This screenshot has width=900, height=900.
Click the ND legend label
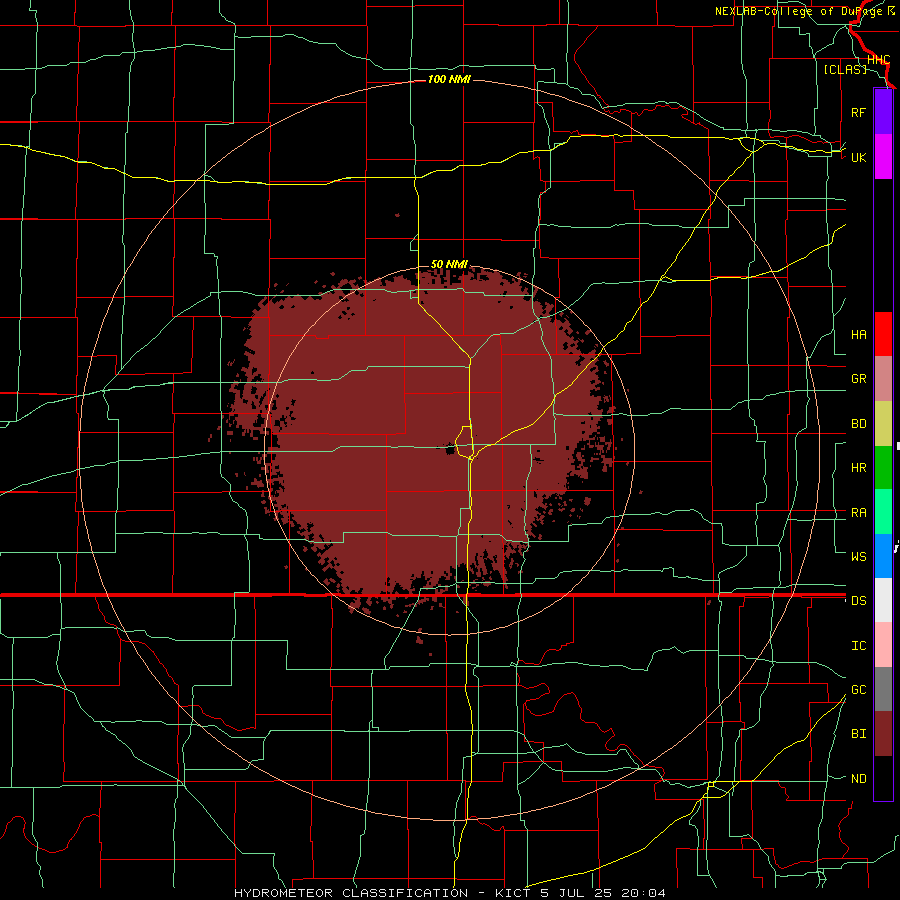858,779
